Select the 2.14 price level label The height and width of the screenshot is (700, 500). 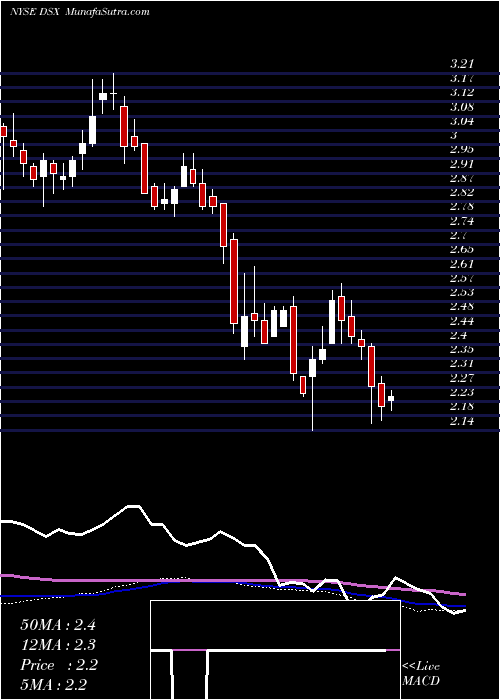pyautogui.click(x=462, y=421)
